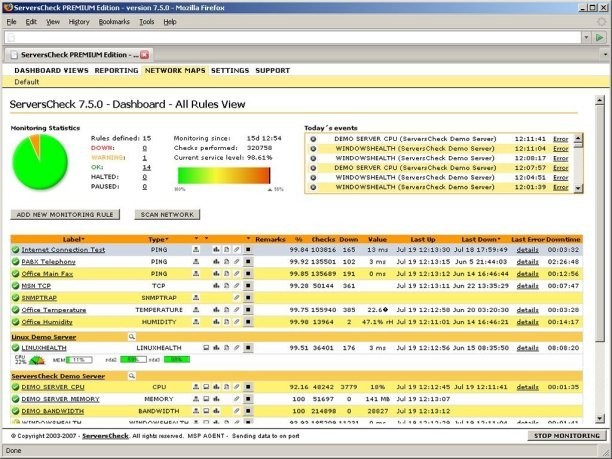Click the square stop icon in the DEMO BANDWIDTH row
The width and height of the screenshot is (612, 459).
coord(248,411)
